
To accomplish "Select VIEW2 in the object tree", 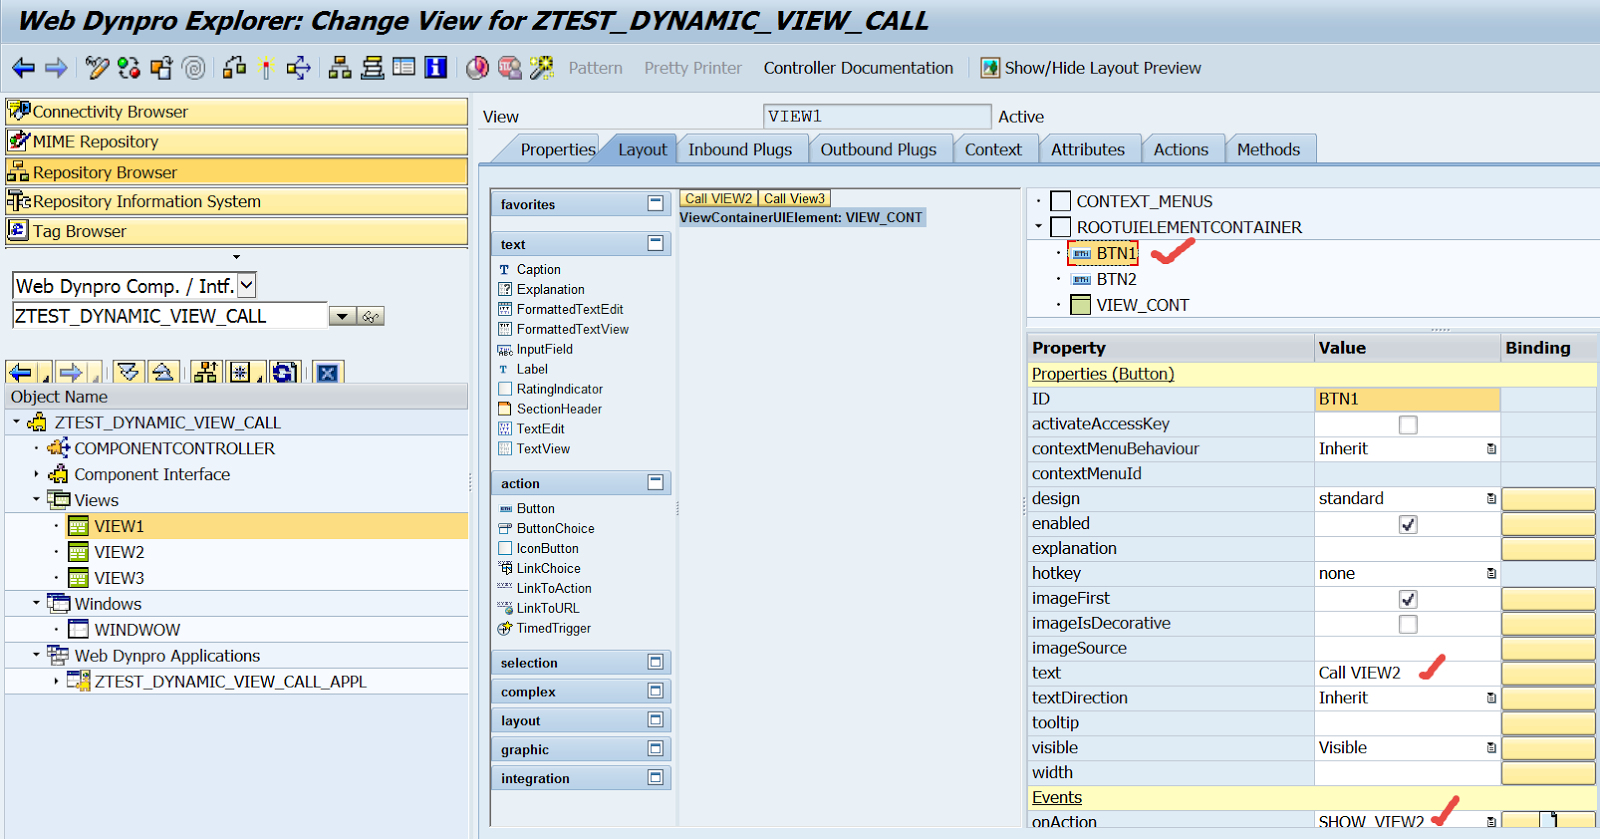I will 119,552.
